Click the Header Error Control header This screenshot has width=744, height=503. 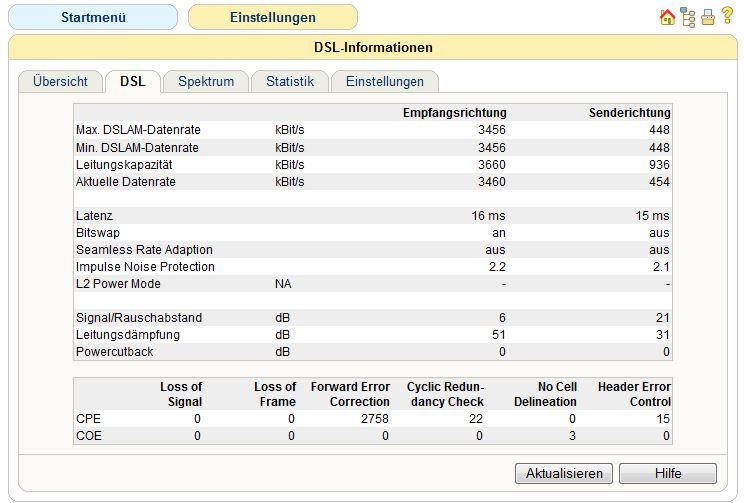634,394
